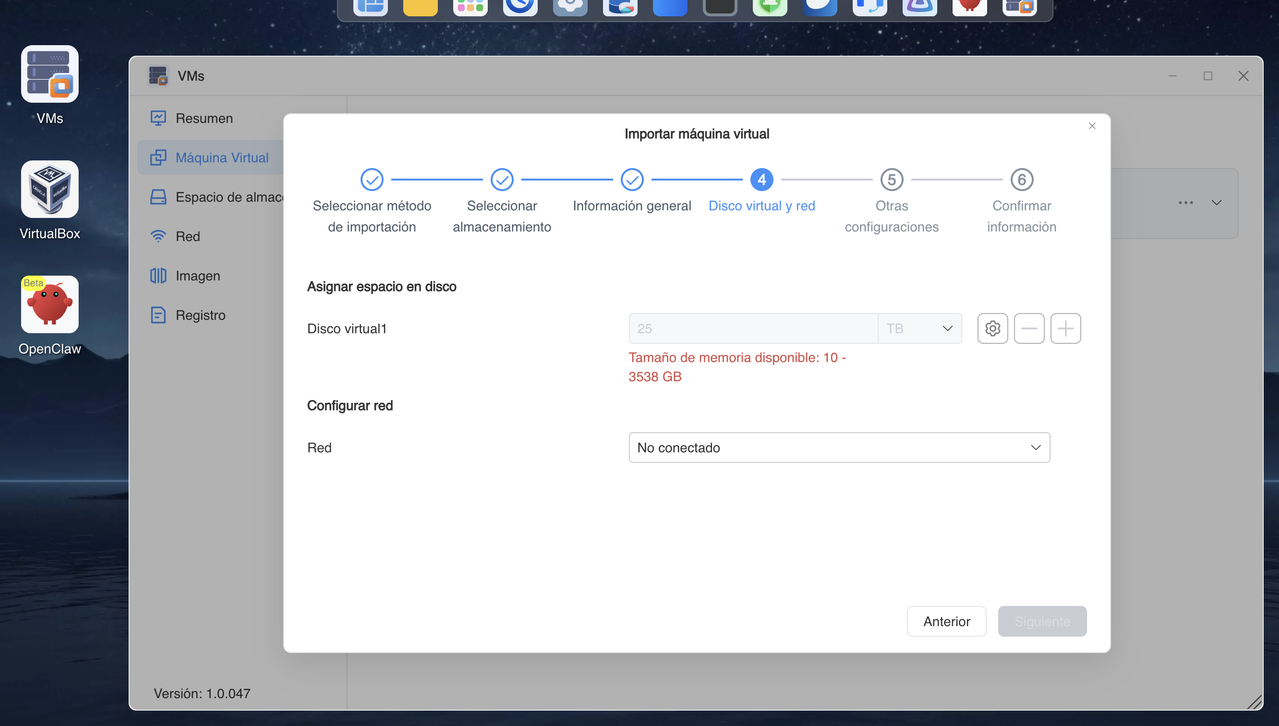
Task: Click the Anterior button
Action: [x=946, y=622]
